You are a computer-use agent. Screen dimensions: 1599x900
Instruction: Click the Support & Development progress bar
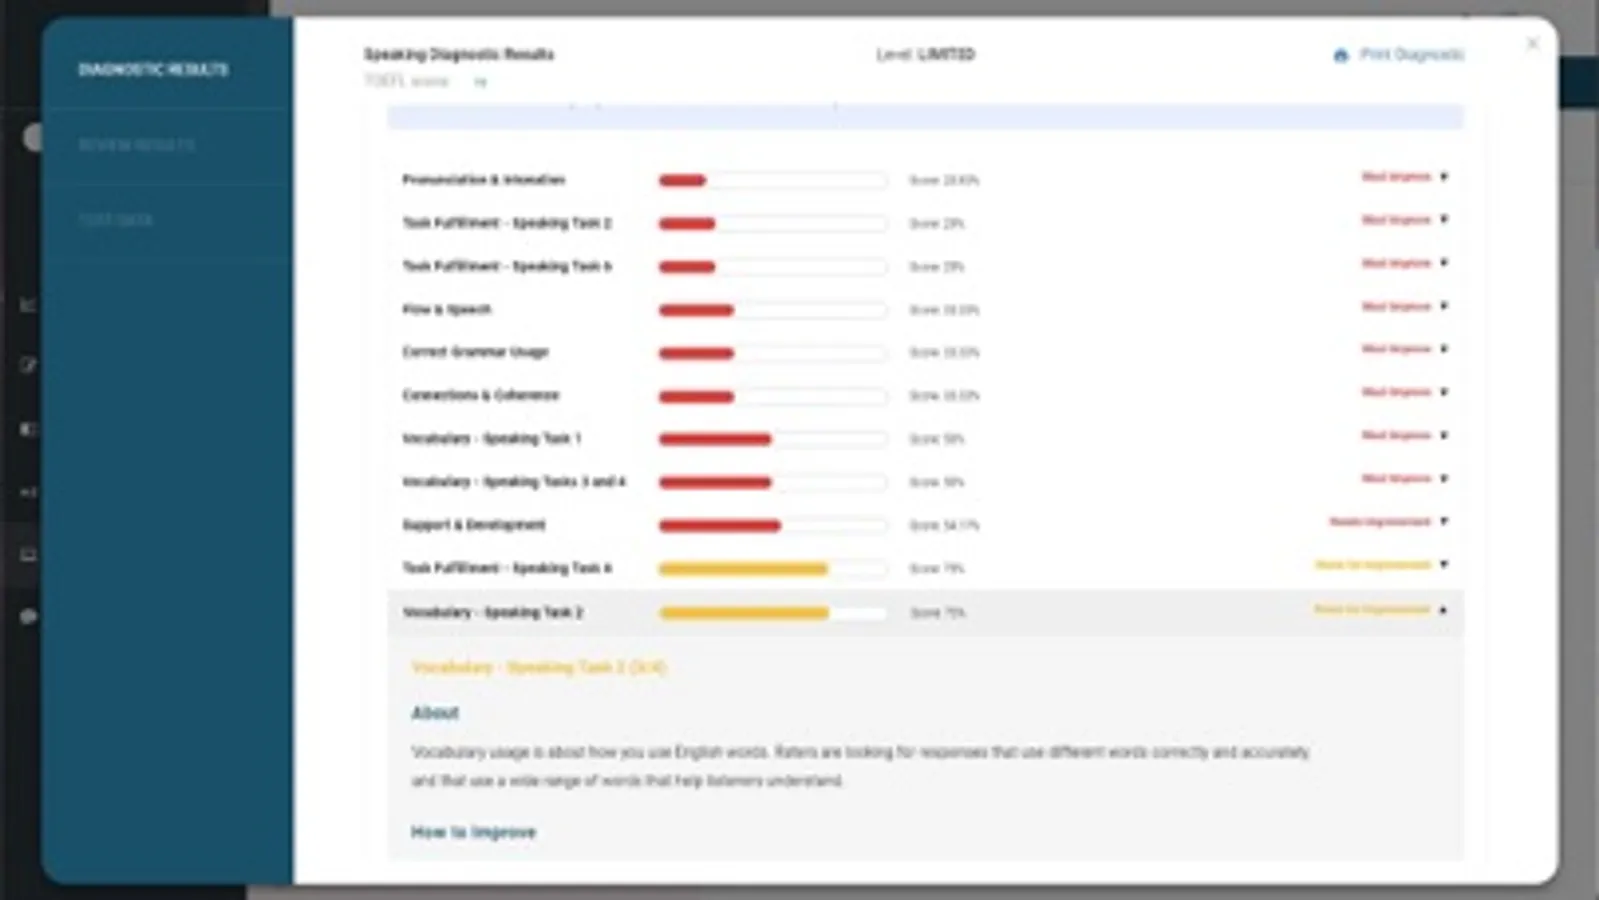coord(772,526)
